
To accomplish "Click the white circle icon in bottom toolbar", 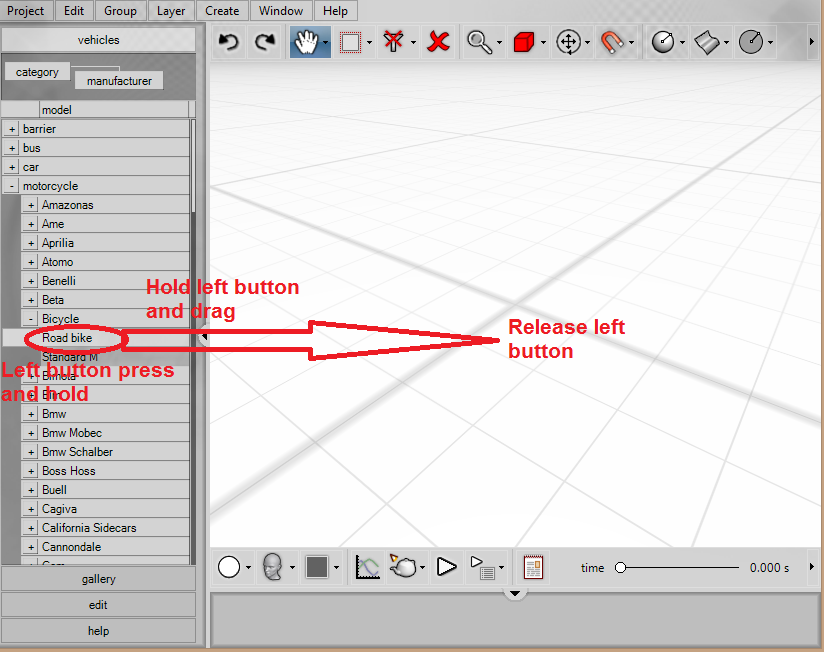I will tap(229, 567).
